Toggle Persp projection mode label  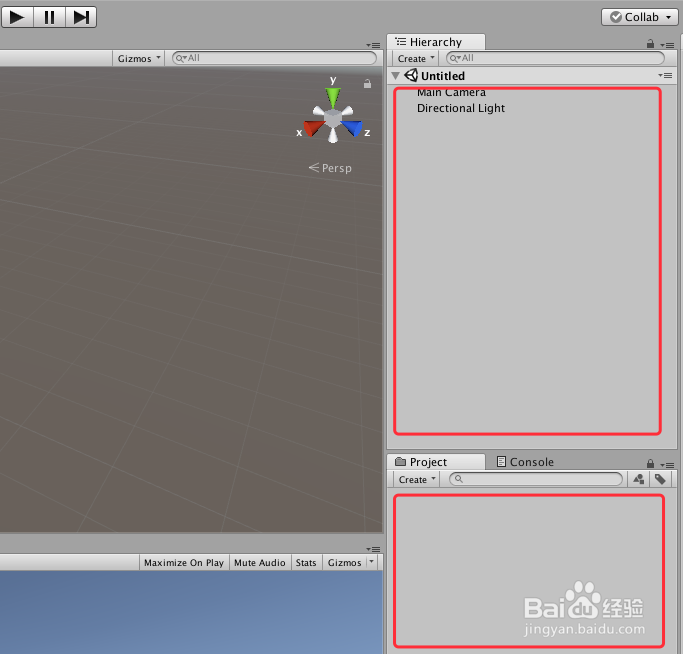coord(330,168)
